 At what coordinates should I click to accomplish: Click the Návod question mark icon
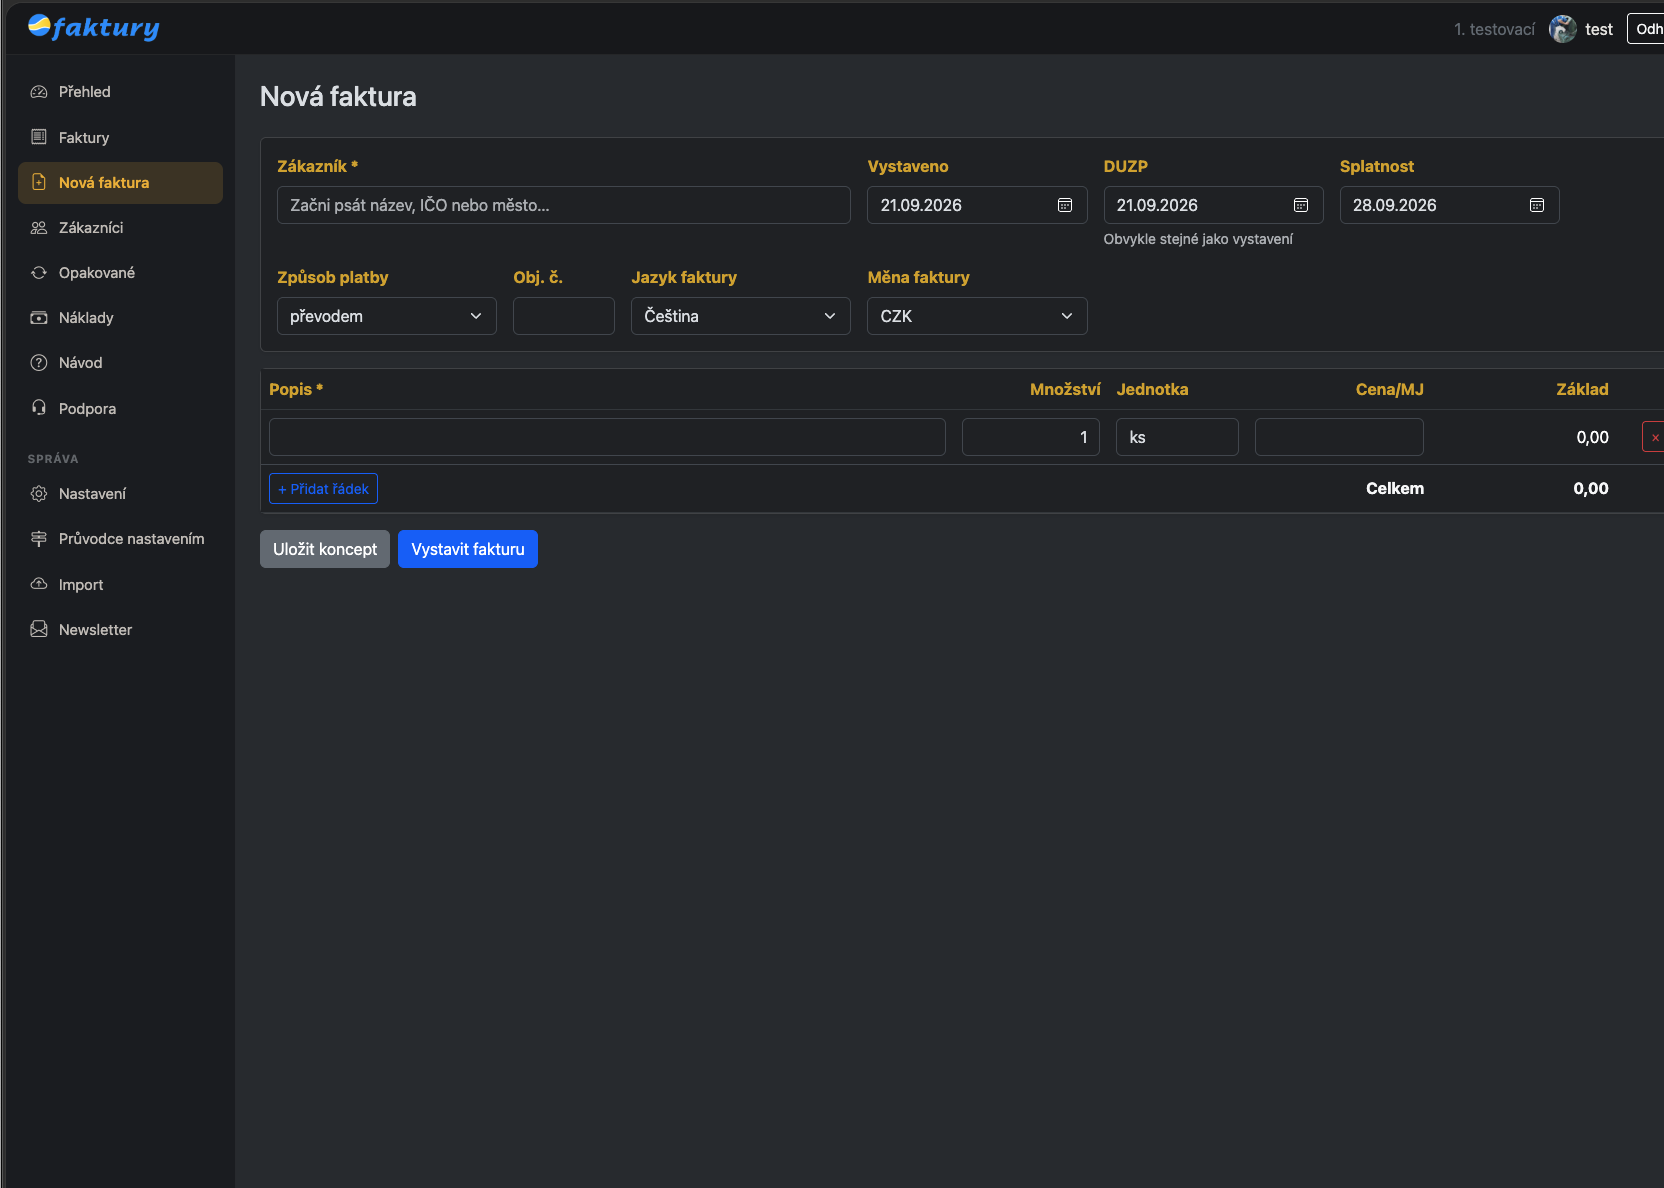pos(39,363)
